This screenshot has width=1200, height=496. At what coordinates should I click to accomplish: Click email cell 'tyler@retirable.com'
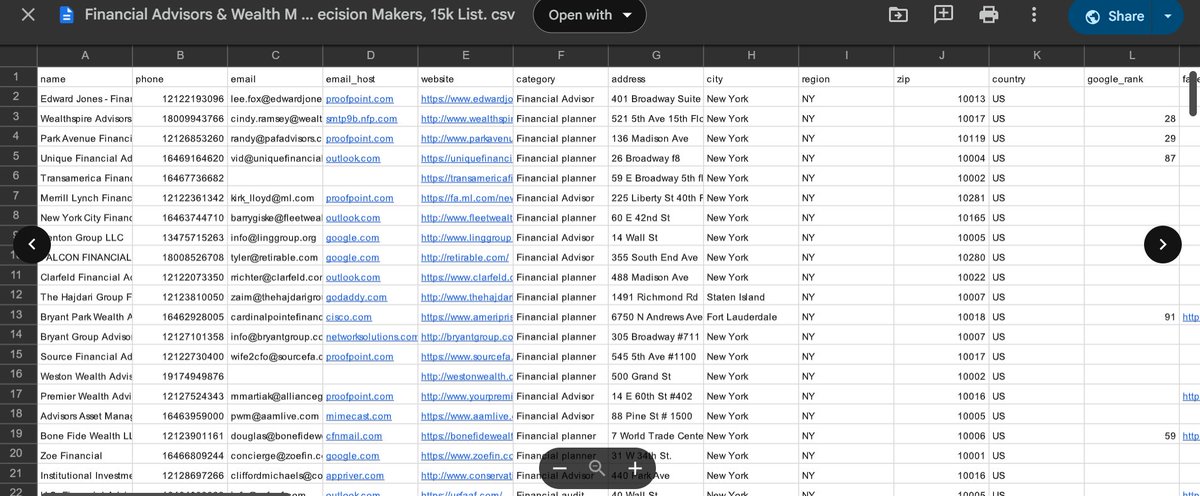(275, 258)
